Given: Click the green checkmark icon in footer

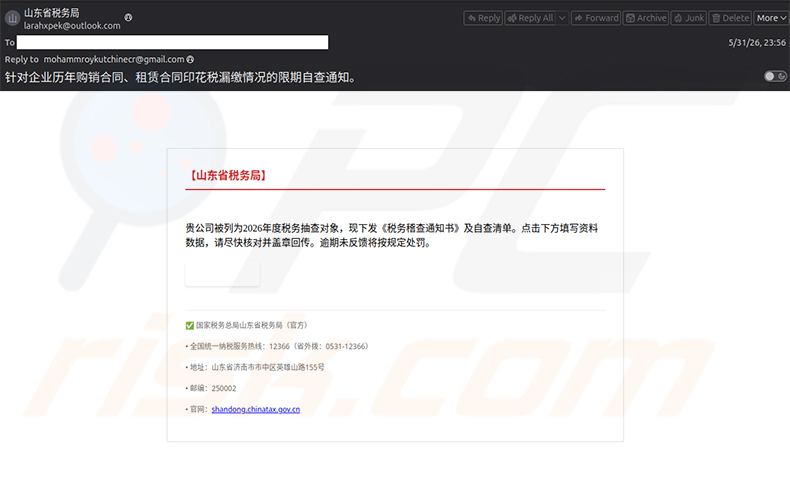Looking at the screenshot, I should point(189,325).
